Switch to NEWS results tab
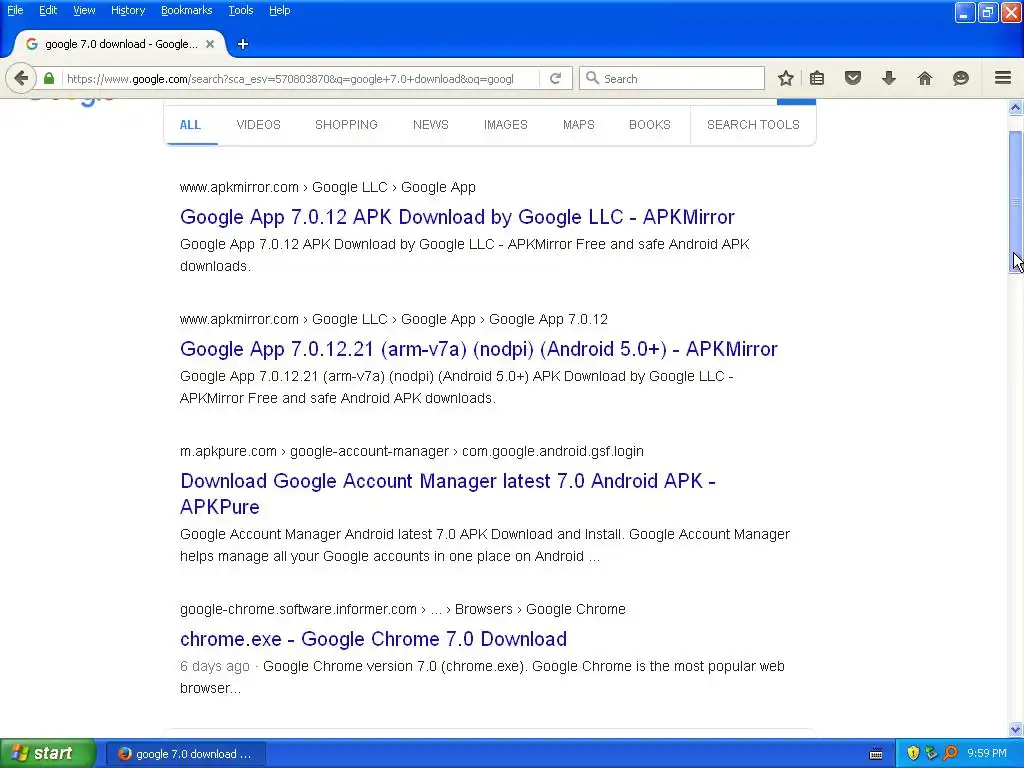Screen dimensions: 1024x768 (430, 125)
